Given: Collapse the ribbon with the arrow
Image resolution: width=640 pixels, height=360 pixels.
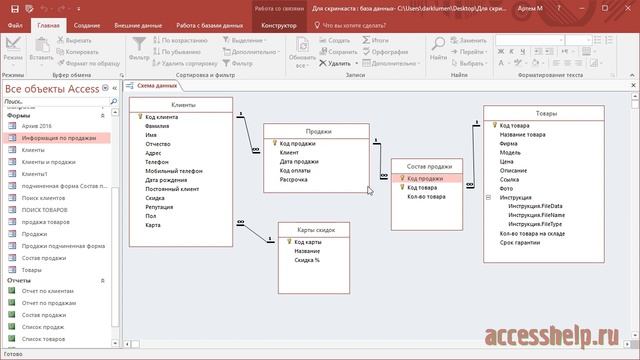Looking at the screenshot, I should tap(632, 75).
